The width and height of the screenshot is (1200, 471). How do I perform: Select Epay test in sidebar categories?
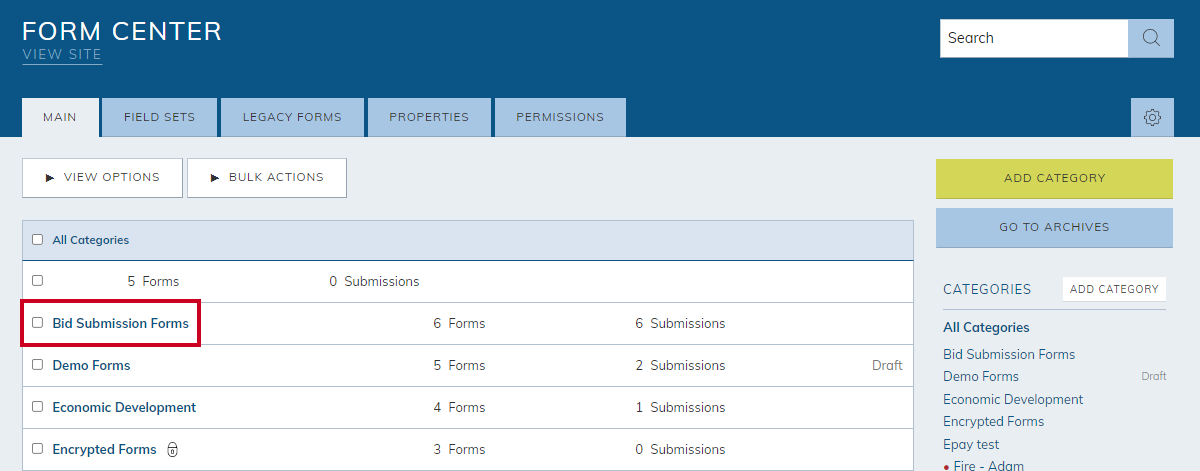(971, 444)
